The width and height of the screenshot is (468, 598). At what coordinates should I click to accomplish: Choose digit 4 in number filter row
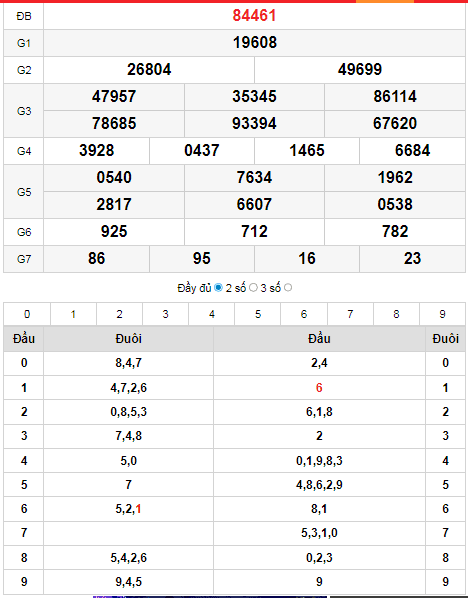coord(212,314)
